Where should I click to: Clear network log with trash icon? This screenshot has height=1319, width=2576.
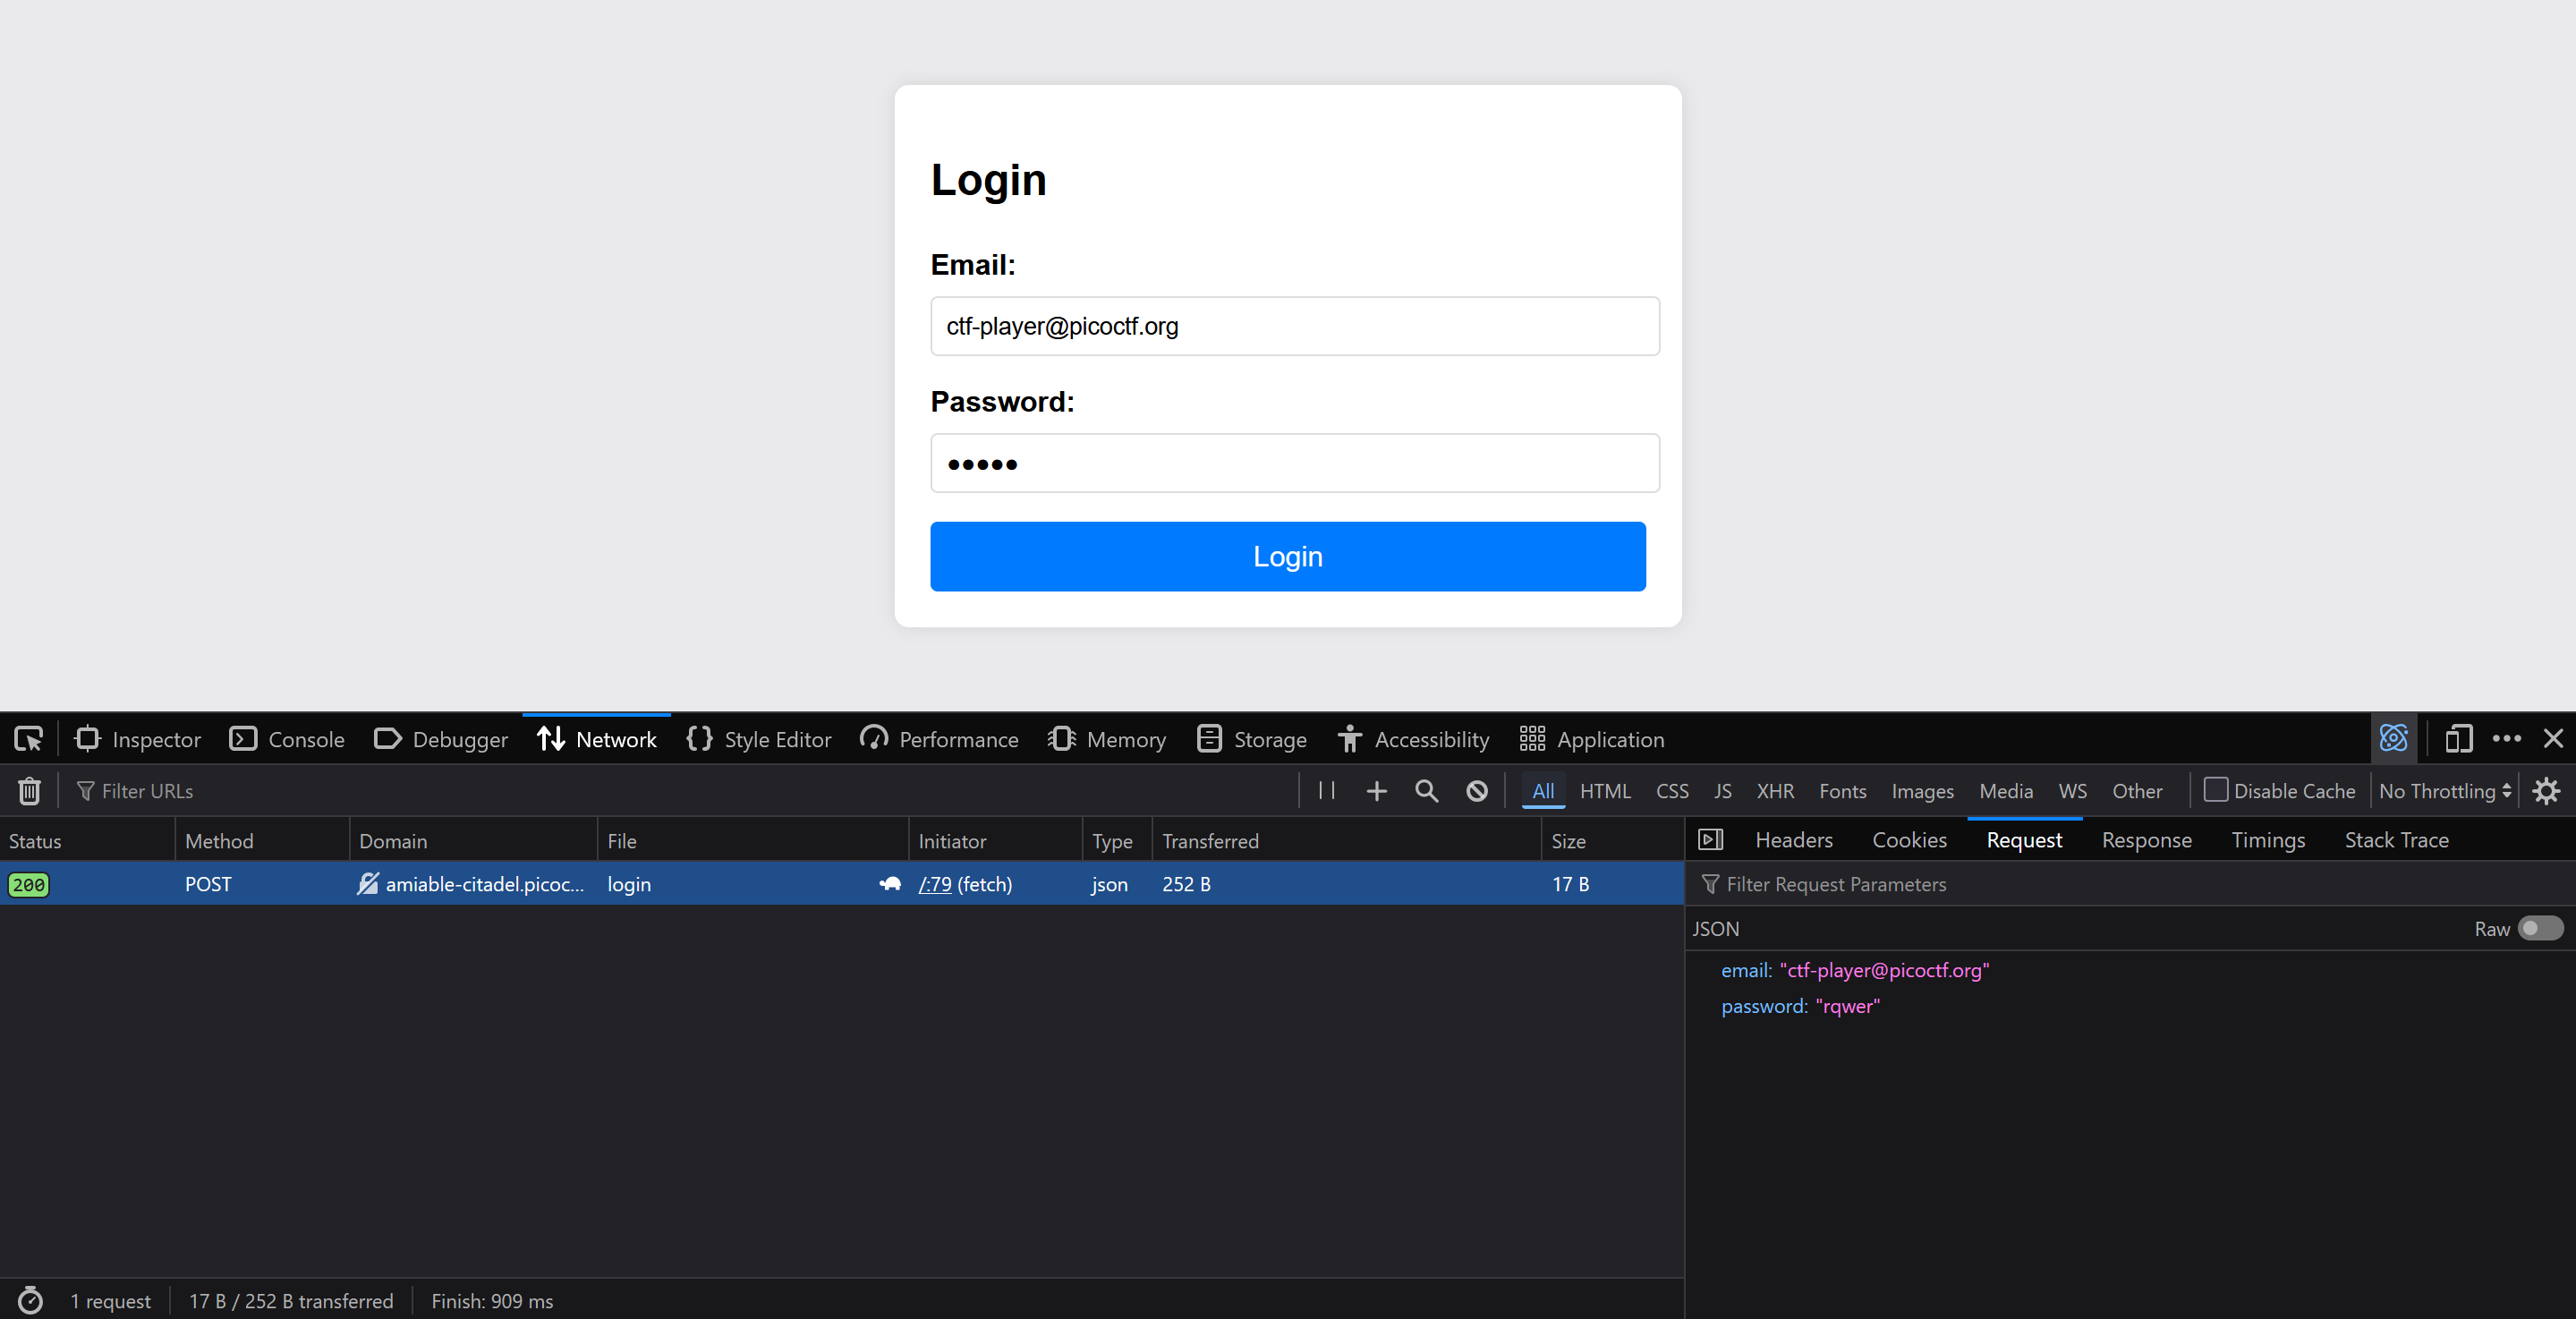(x=29, y=791)
